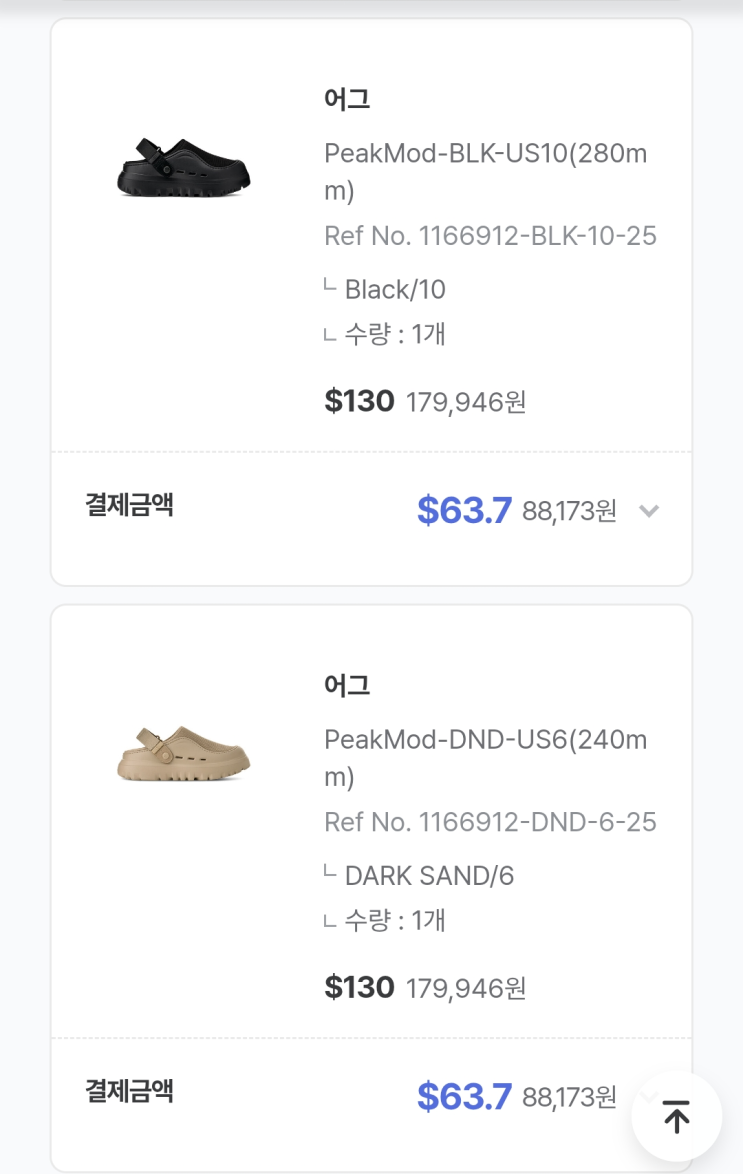Tap the Black/10 option line
743x1174 pixels.
pos(394,290)
